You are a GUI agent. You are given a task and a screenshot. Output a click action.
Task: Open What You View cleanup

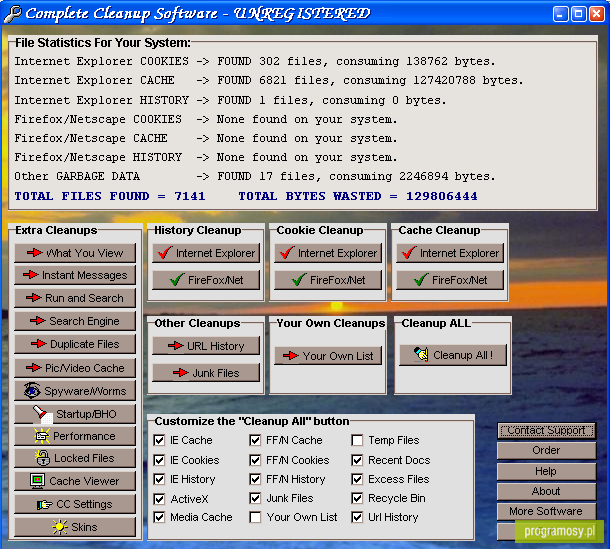(x=75, y=253)
